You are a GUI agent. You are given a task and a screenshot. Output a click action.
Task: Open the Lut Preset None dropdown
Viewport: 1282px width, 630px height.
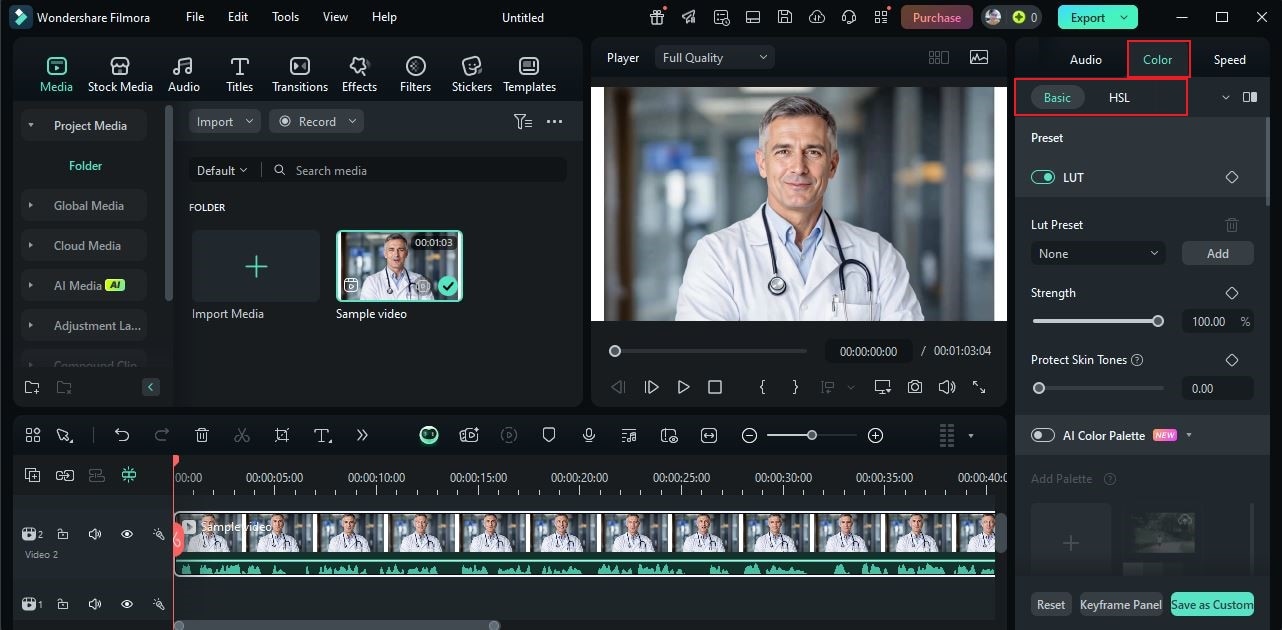(1098, 253)
